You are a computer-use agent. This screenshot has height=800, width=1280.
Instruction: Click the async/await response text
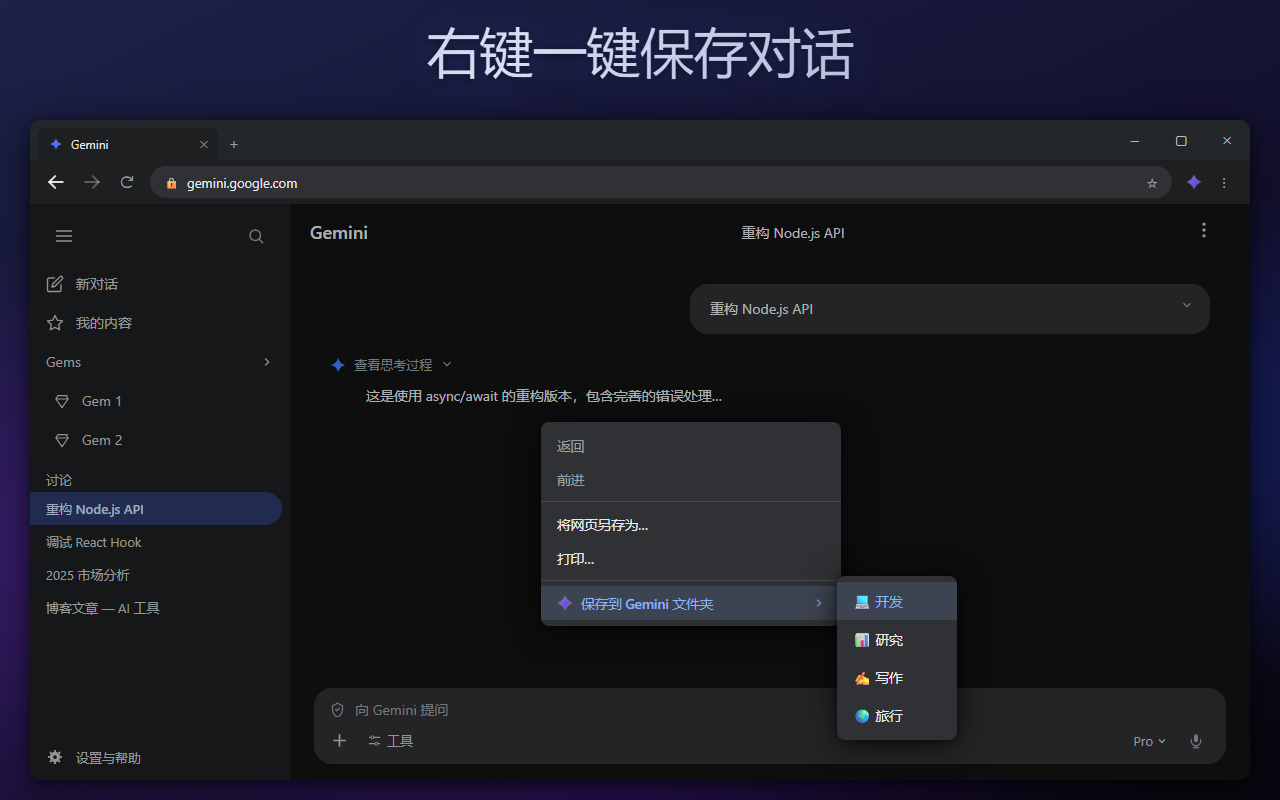pyautogui.click(x=544, y=396)
